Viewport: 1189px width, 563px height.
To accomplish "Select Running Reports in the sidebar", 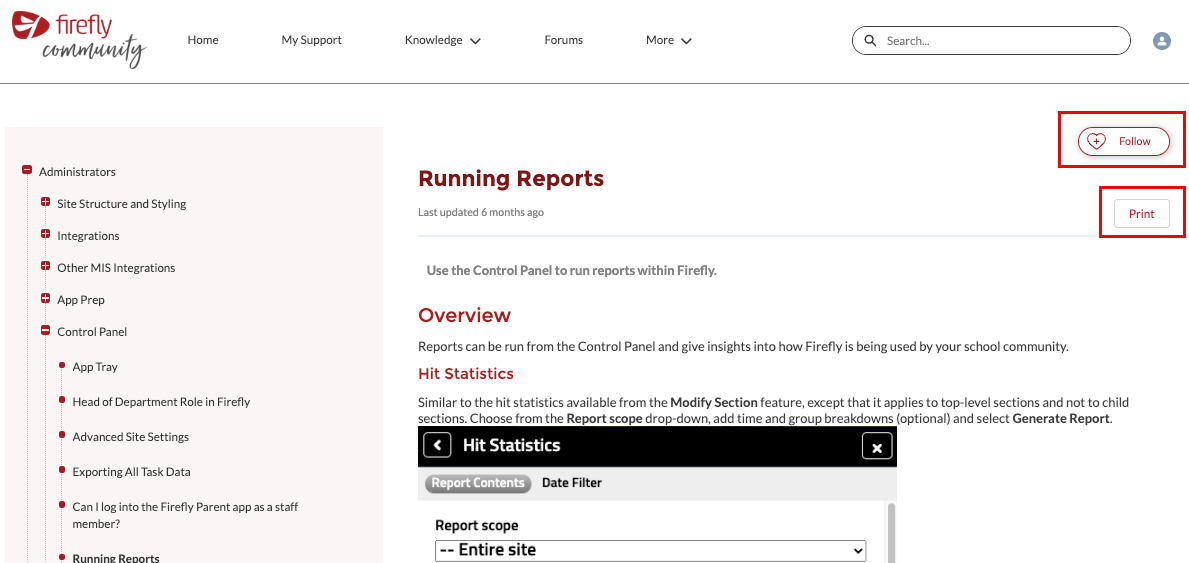I will point(116,558).
